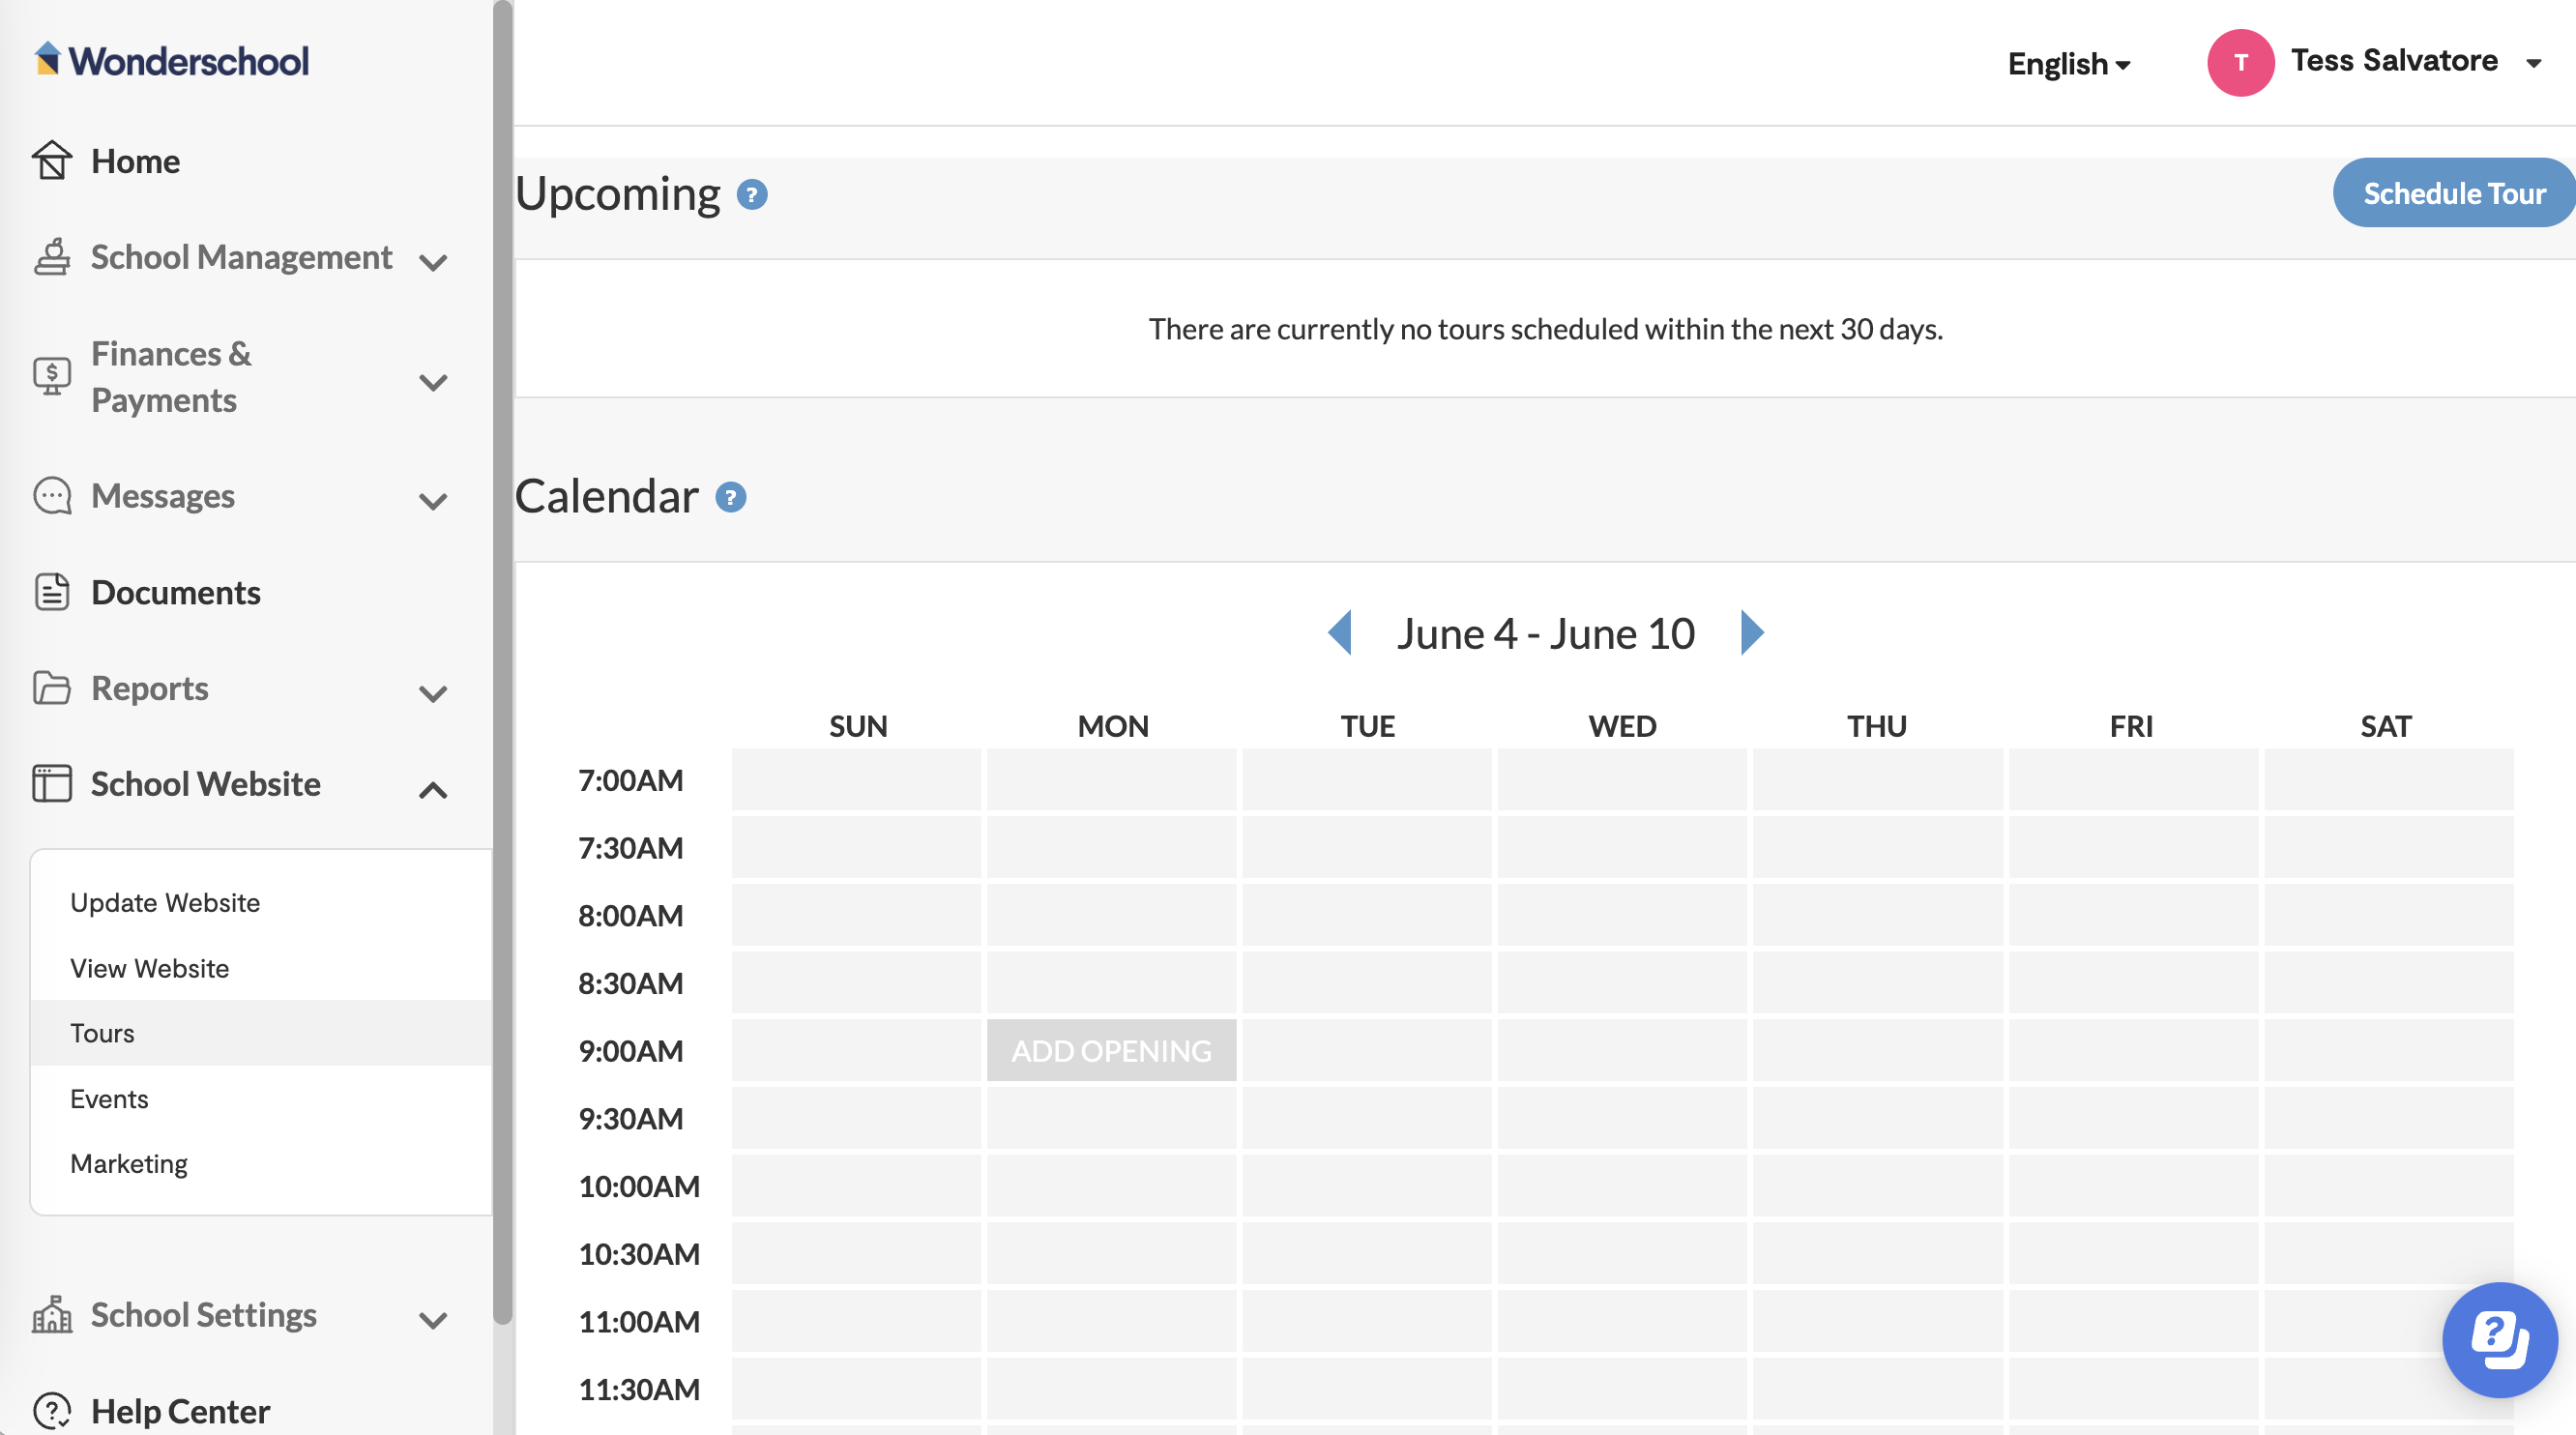Screen dimensions: 2576x1435
Task: Click the Schedule Tour button
Action: 2454,193
